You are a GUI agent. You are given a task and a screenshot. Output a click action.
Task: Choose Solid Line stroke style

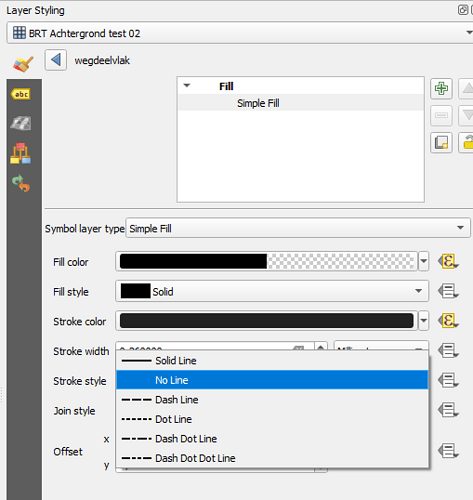272,361
